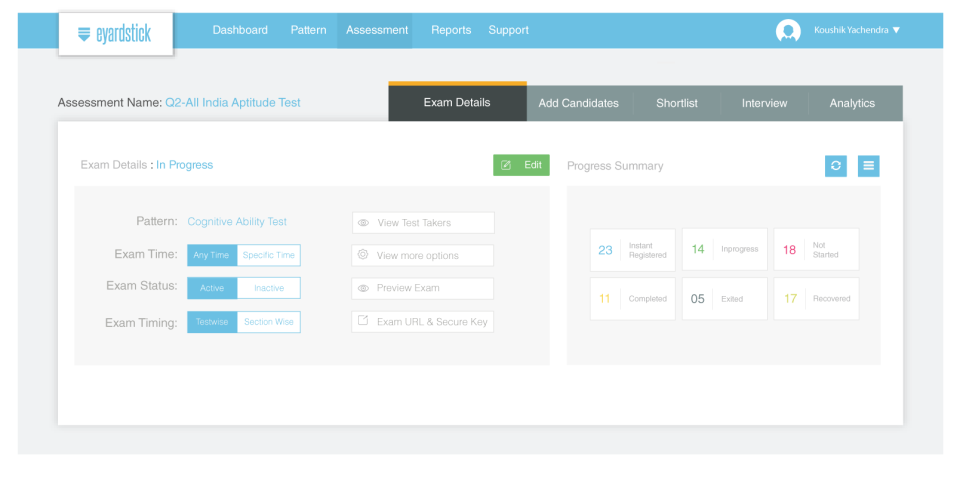
Task: Open the Progress Summary list menu icon
Action: (868, 166)
